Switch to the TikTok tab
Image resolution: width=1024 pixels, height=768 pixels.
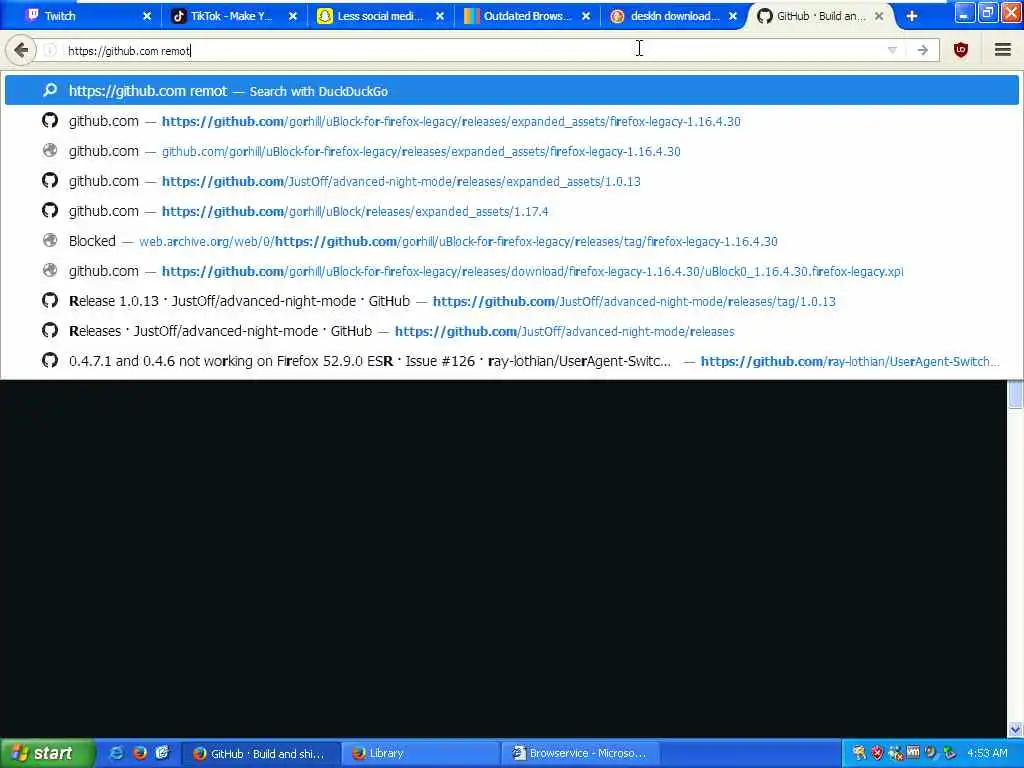[235, 16]
